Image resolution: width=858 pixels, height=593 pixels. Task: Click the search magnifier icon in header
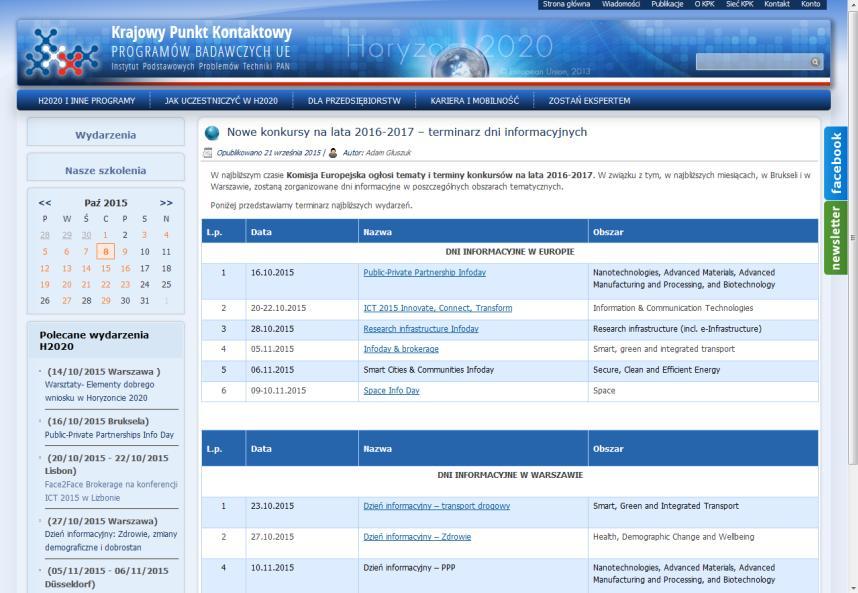coord(815,62)
